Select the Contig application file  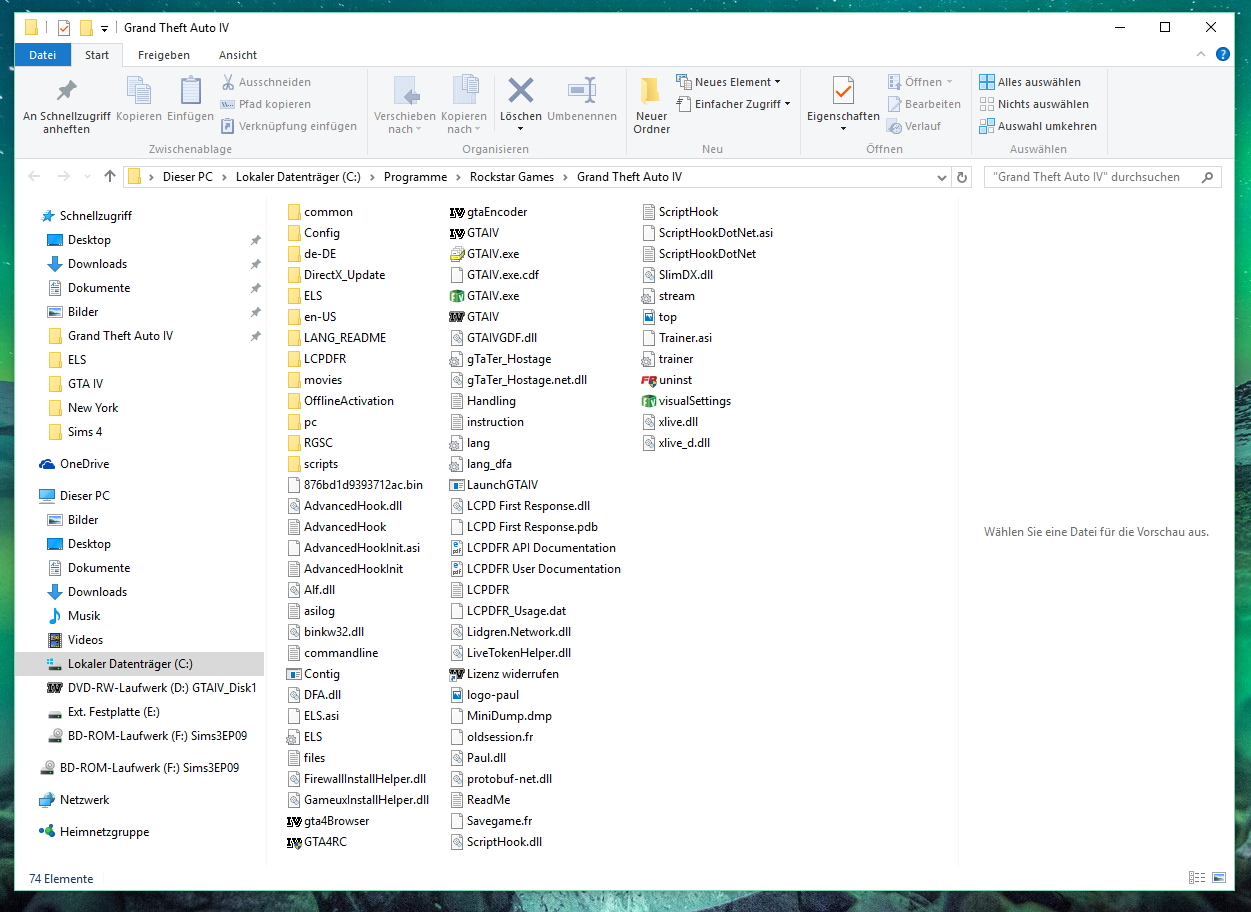click(x=314, y=674)
